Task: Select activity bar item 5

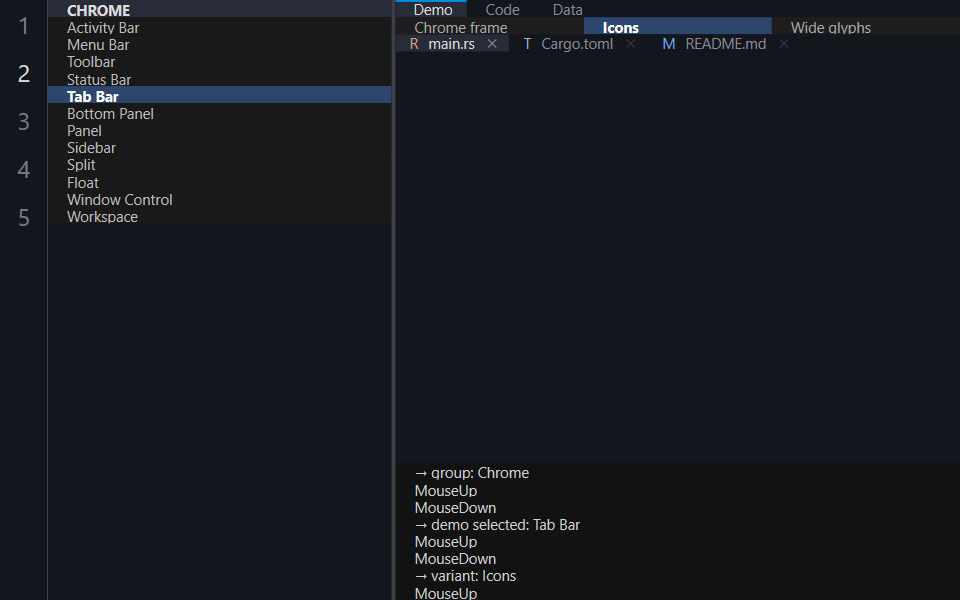Action: pyautogui.click(x=24, y=218)
